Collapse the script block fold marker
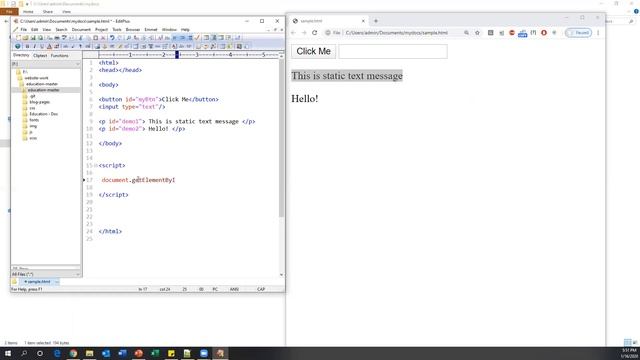The height and width of the screenshot is (360, 640). 96,166
